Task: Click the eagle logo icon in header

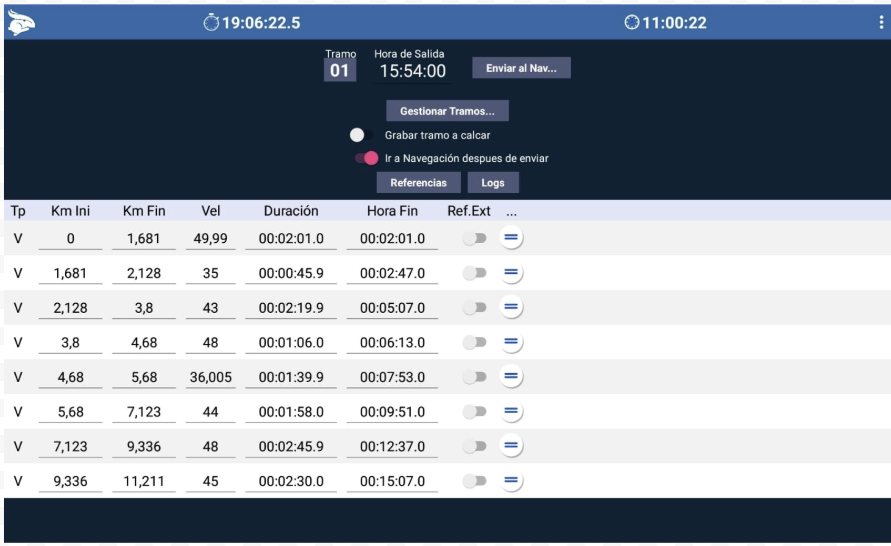Action: point(20,22)
